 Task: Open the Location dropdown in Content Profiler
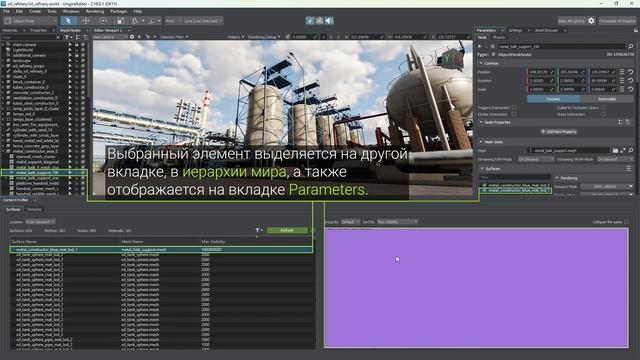[x=40, y=222]
